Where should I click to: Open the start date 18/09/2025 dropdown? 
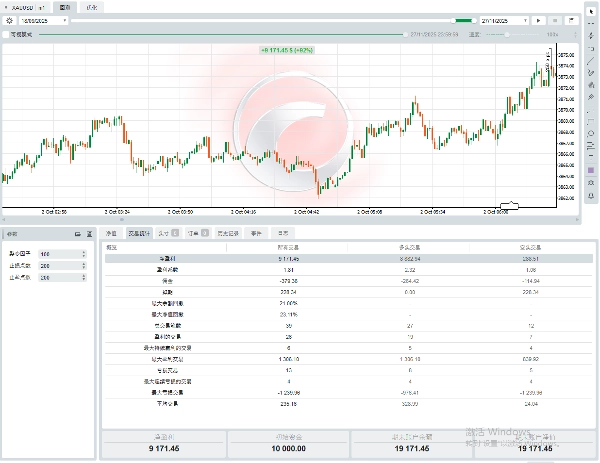point(66,20)
